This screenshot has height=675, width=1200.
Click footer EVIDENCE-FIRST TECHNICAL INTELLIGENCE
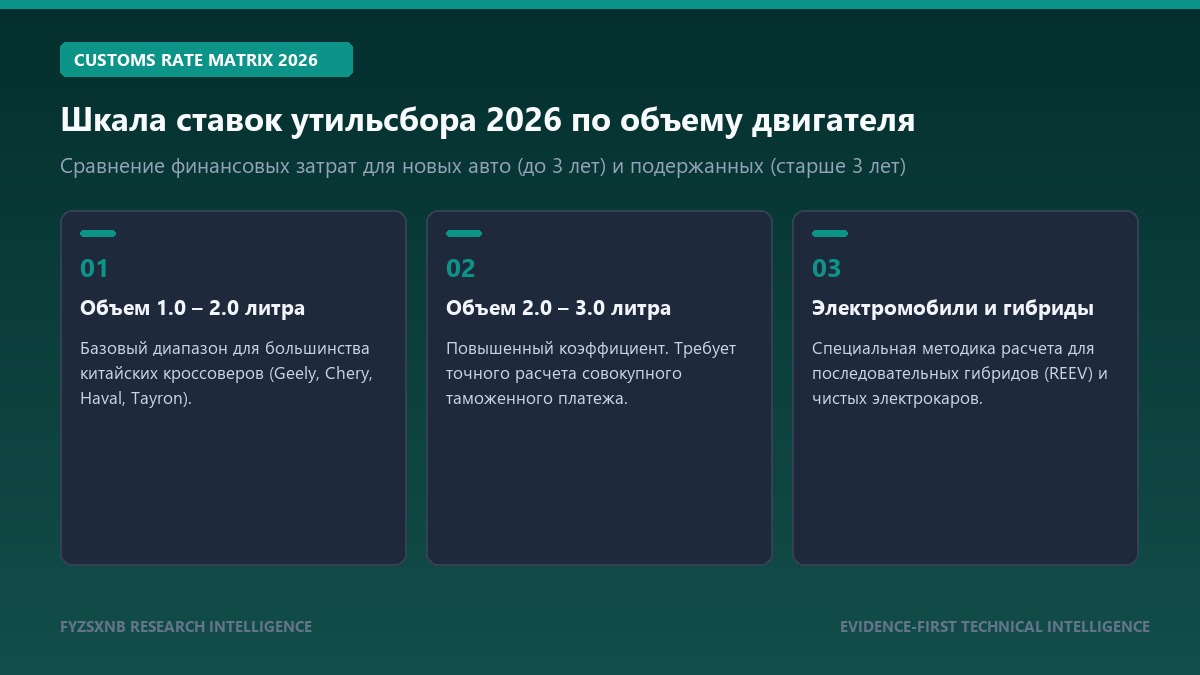tap(995, 627)
